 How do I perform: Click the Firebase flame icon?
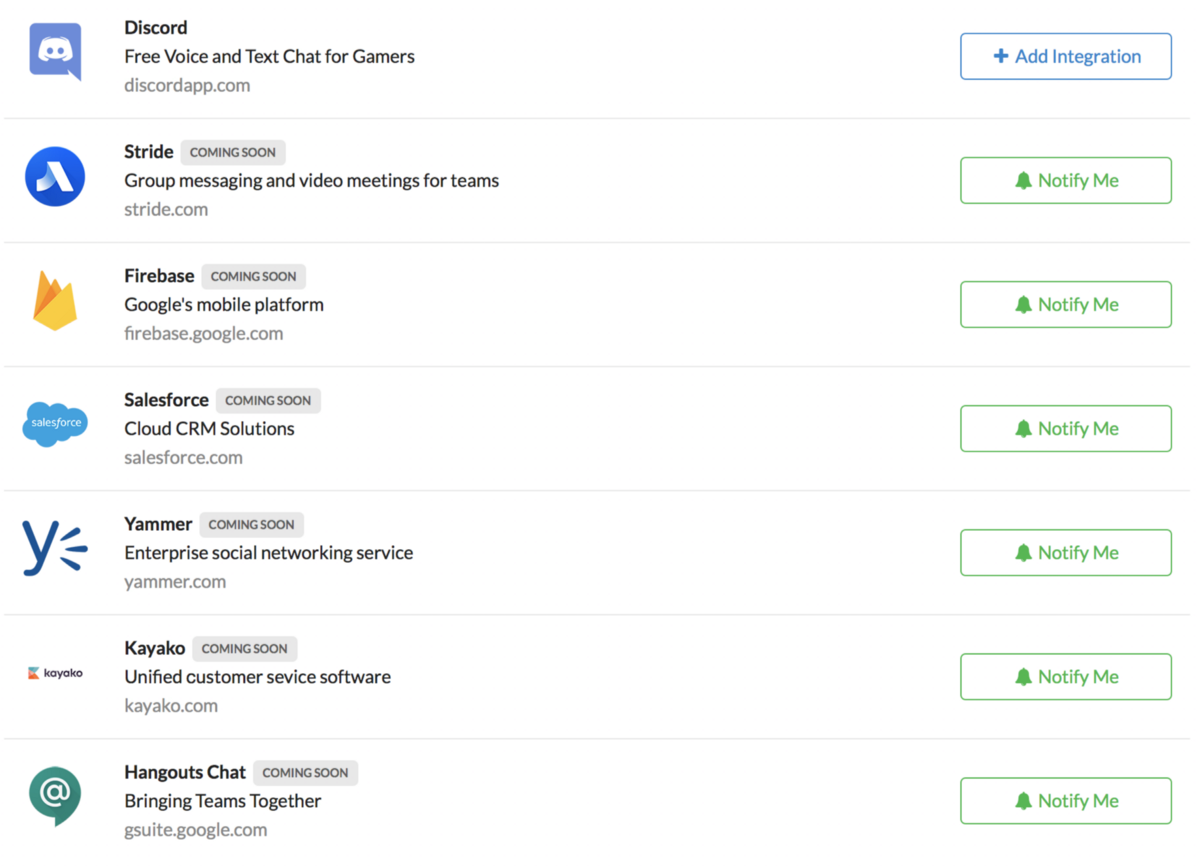click(x=55, y=300)
